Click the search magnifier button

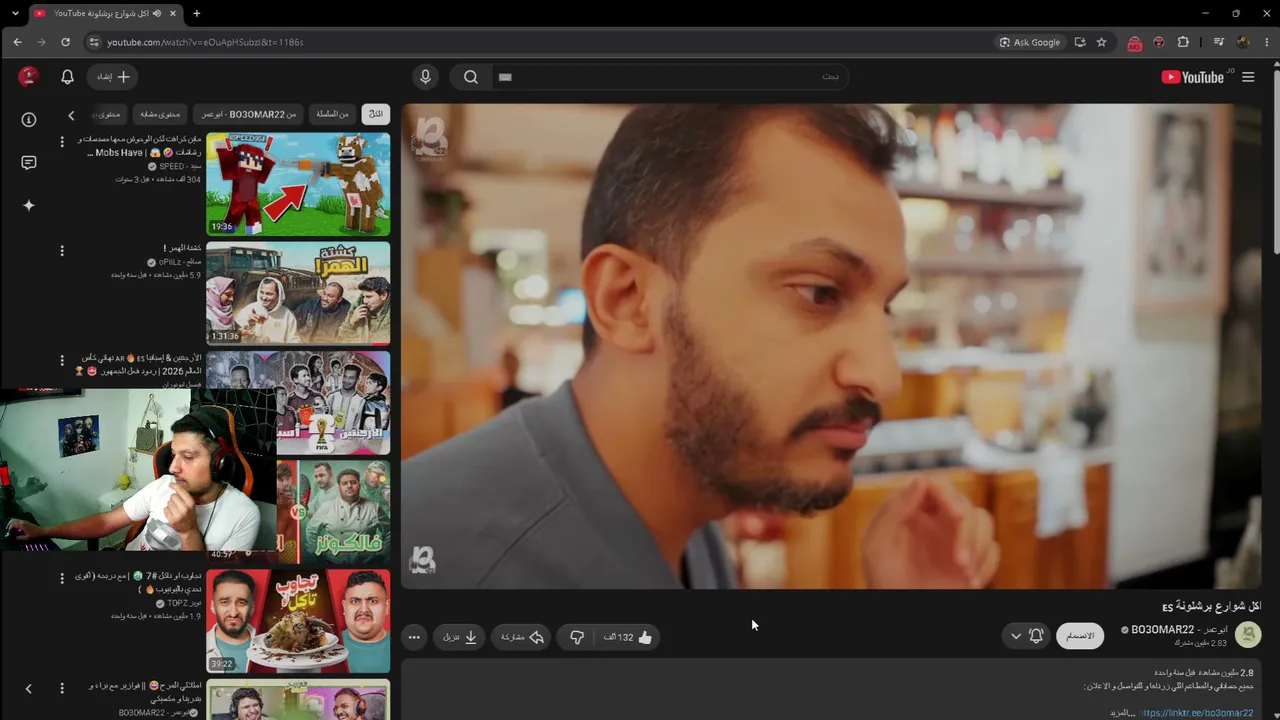tap(471, 77)
